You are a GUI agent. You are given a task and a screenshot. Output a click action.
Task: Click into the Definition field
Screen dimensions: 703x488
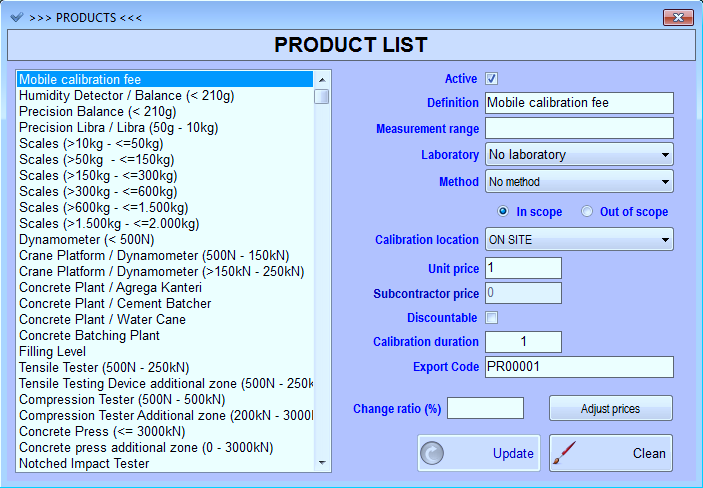coord(579,103)
